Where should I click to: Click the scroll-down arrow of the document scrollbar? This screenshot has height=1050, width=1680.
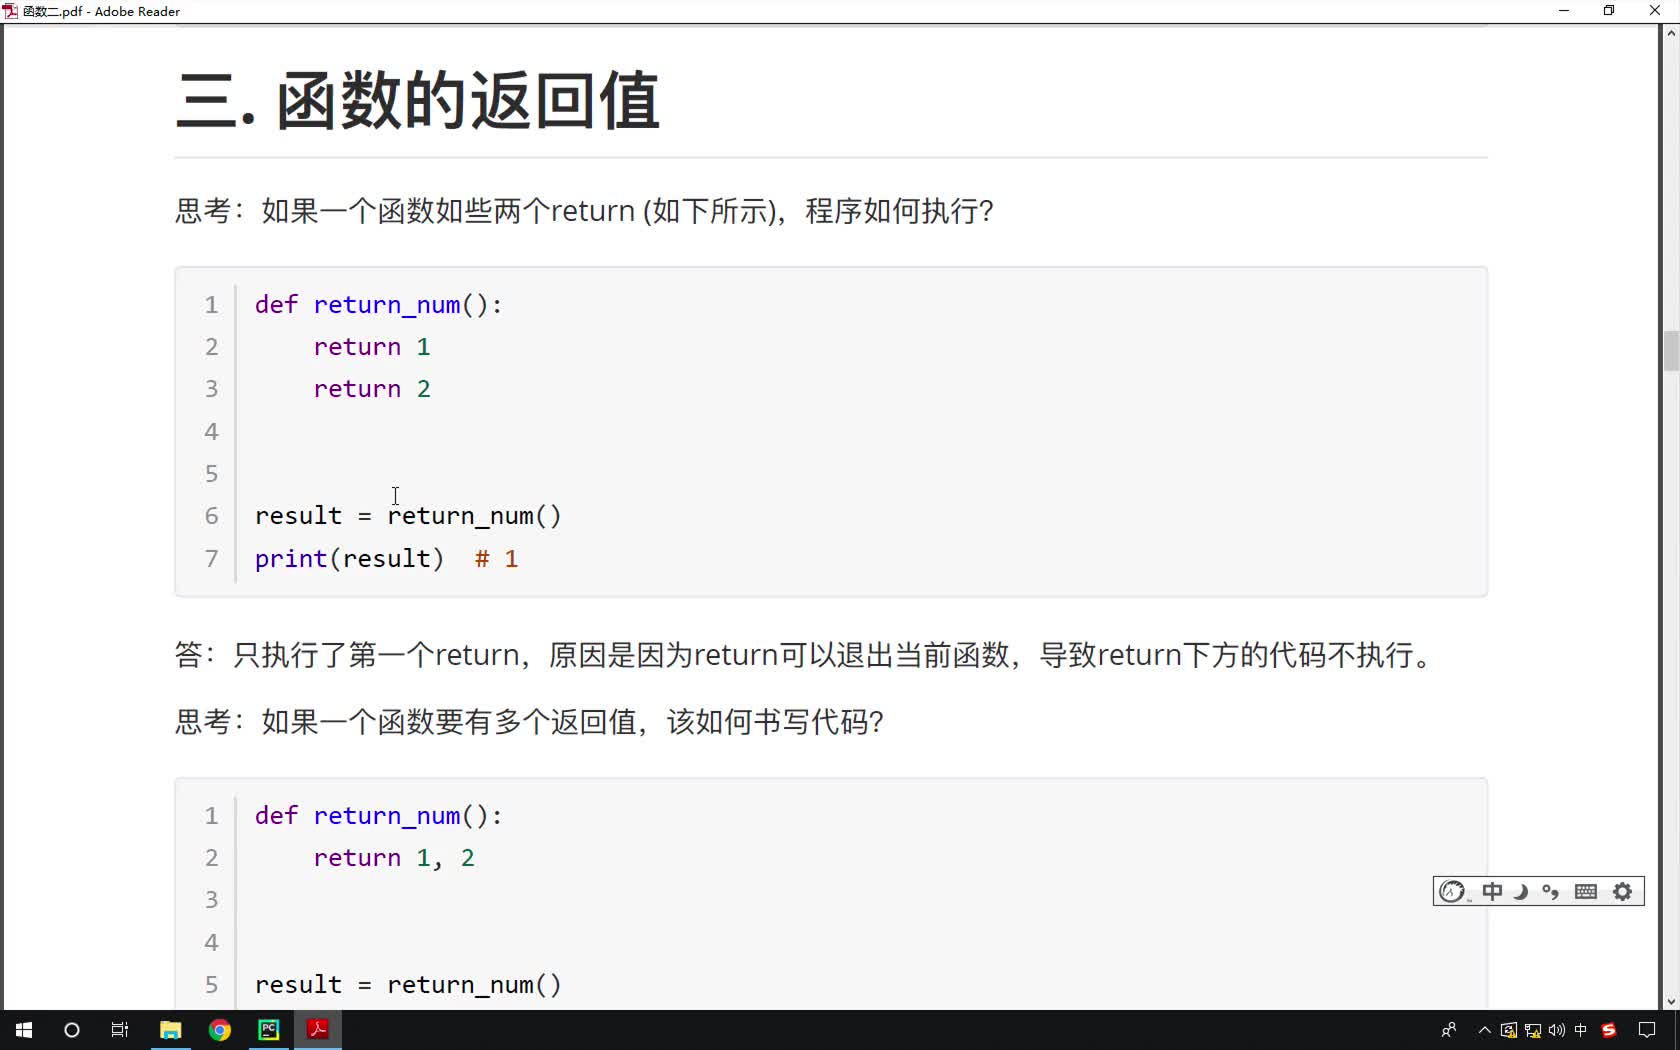tap(1671, 1001)
